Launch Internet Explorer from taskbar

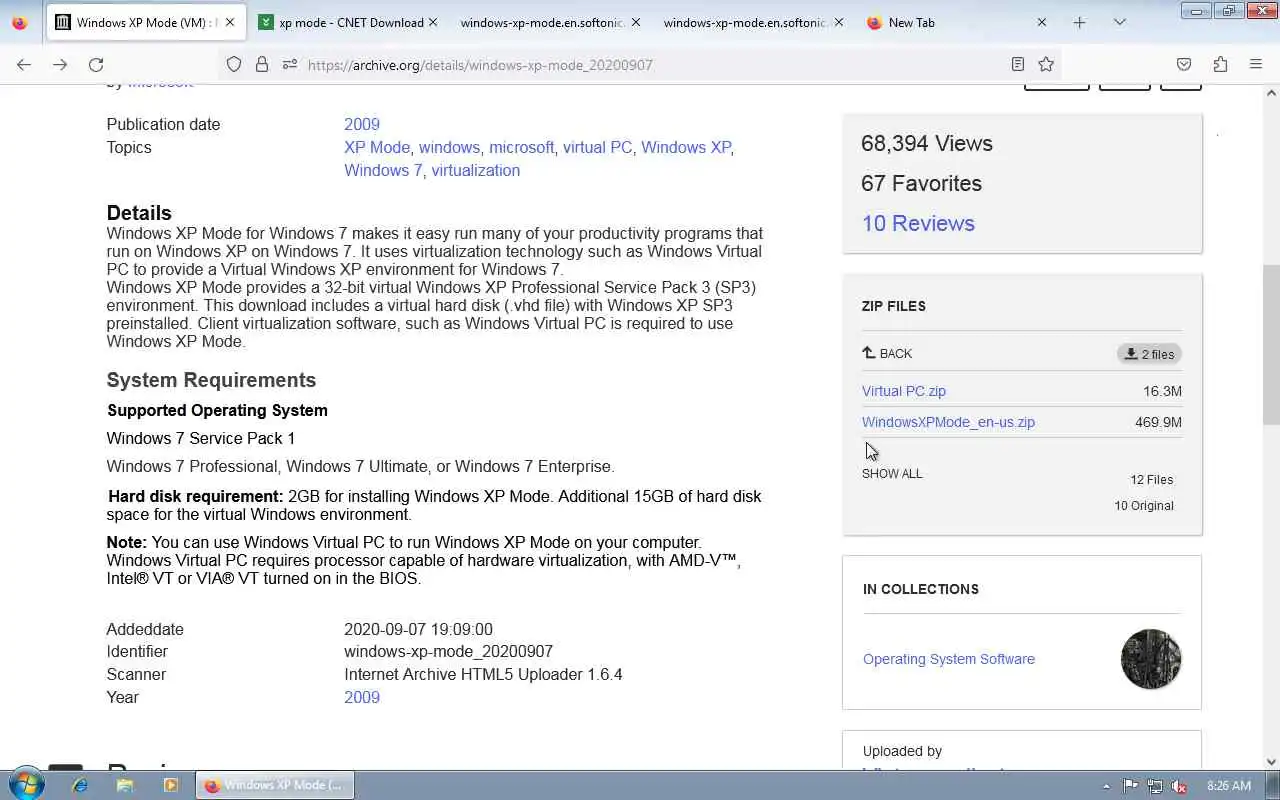(80, 785)
